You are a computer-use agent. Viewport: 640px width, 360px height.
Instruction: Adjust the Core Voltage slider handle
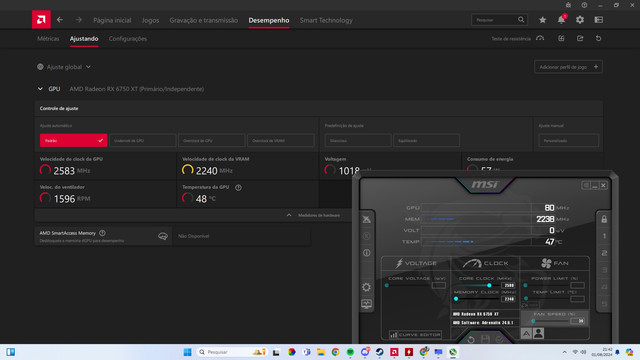387,285
